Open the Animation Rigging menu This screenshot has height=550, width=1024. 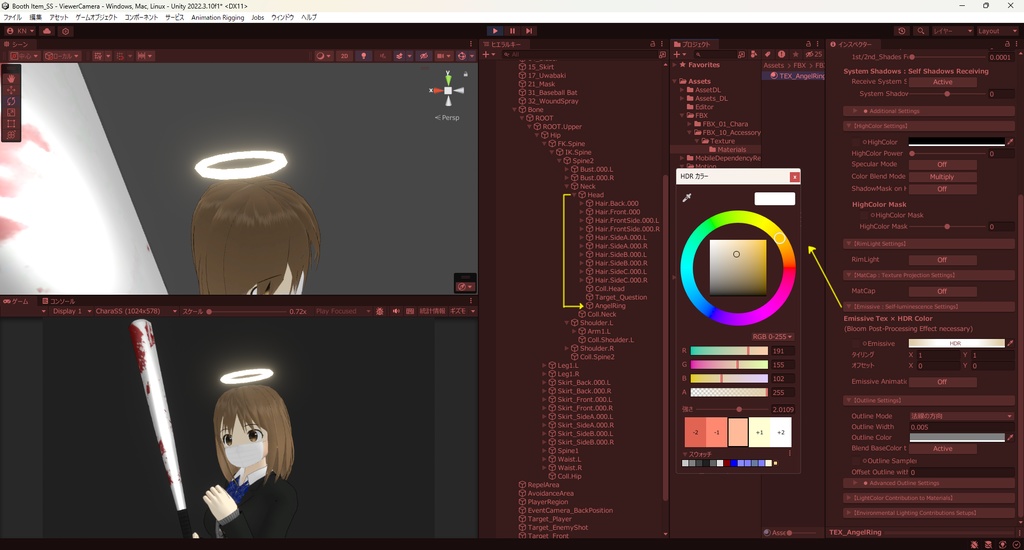217,18
